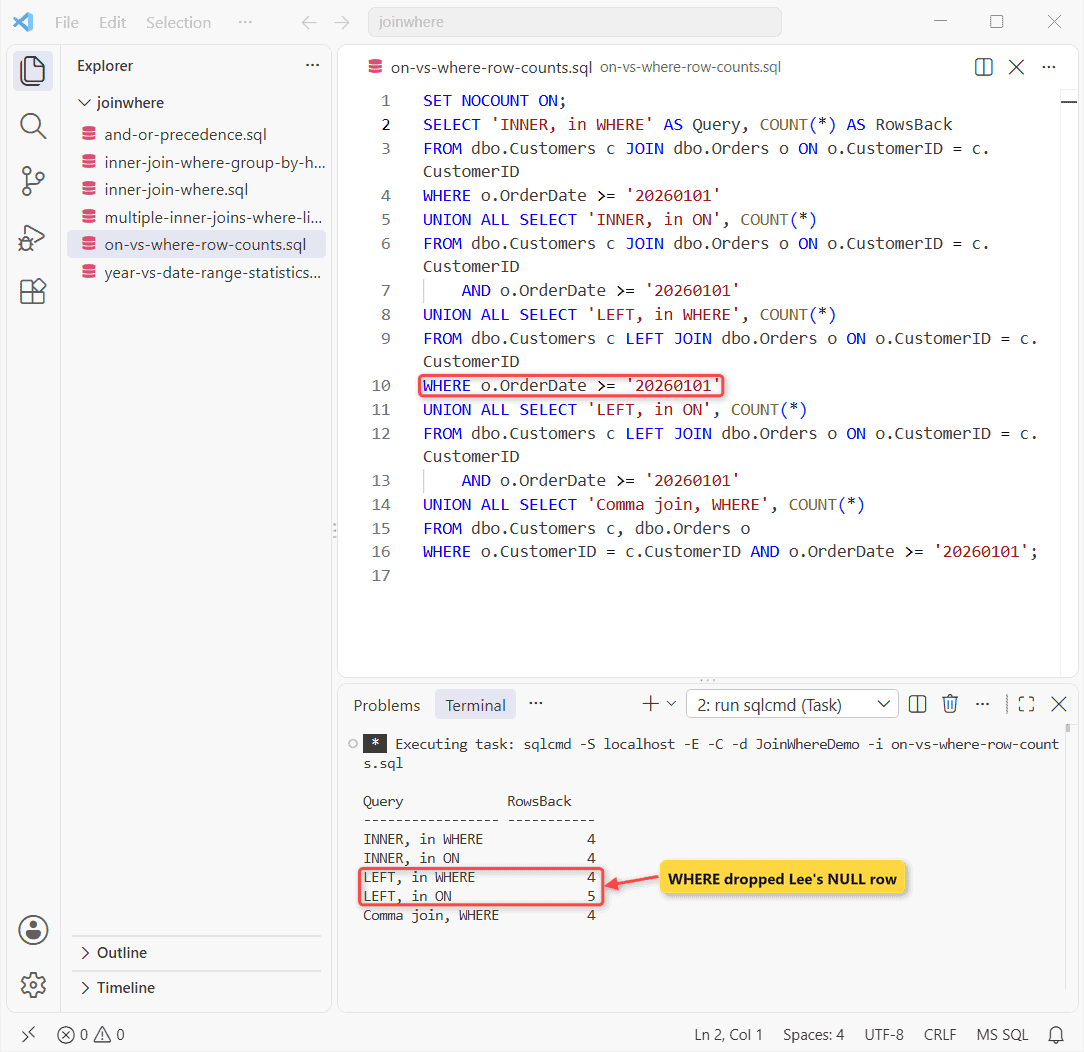Open the Edit menu
Screen dimensions: 1084x1052
click(112, 22)
